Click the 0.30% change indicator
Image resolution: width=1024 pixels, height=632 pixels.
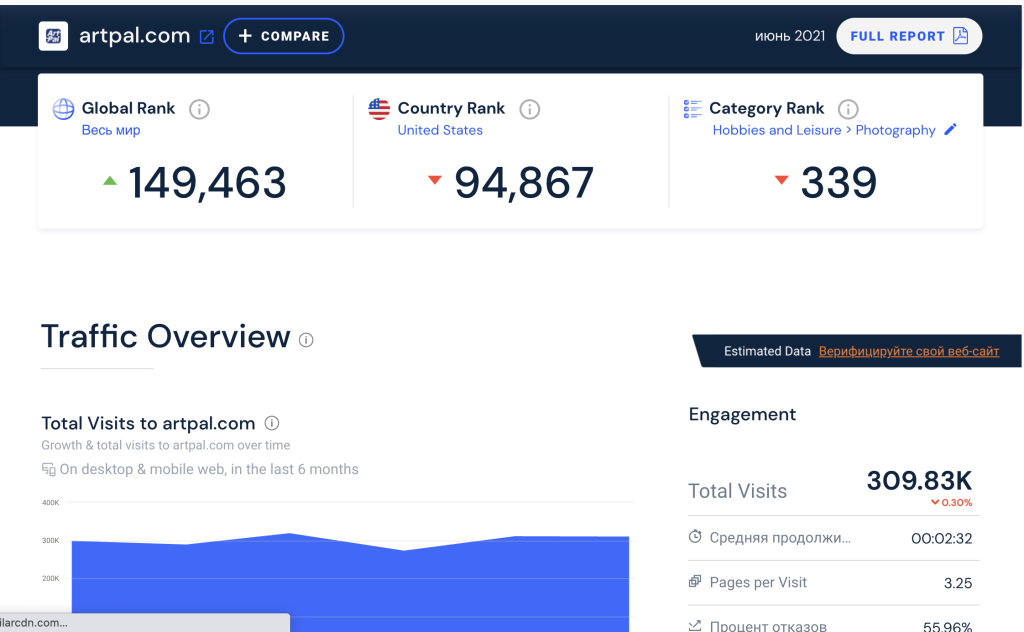[x=952, y=503]
